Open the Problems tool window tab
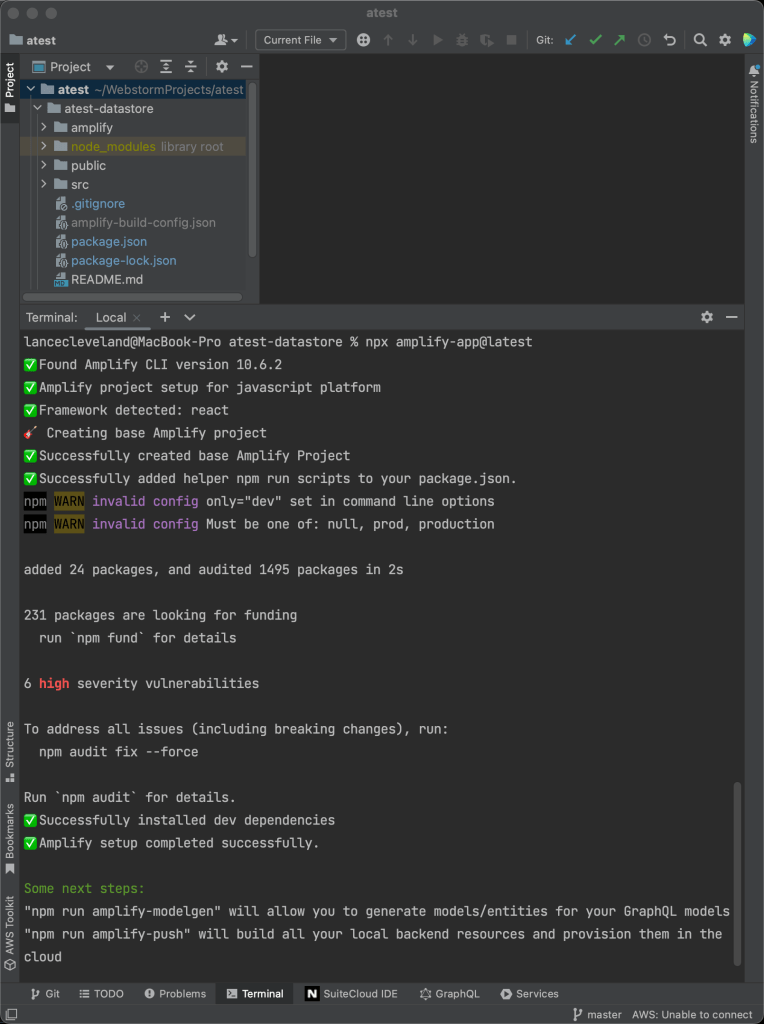This screenshot has width=764, height=1024. coord(175,993)
